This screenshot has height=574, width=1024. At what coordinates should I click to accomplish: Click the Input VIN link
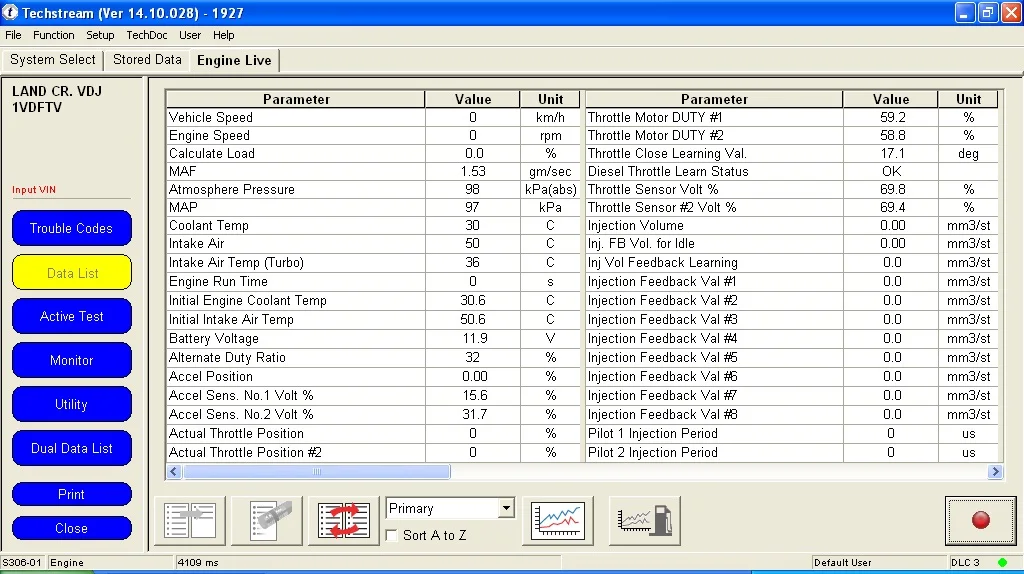[34, 189]
